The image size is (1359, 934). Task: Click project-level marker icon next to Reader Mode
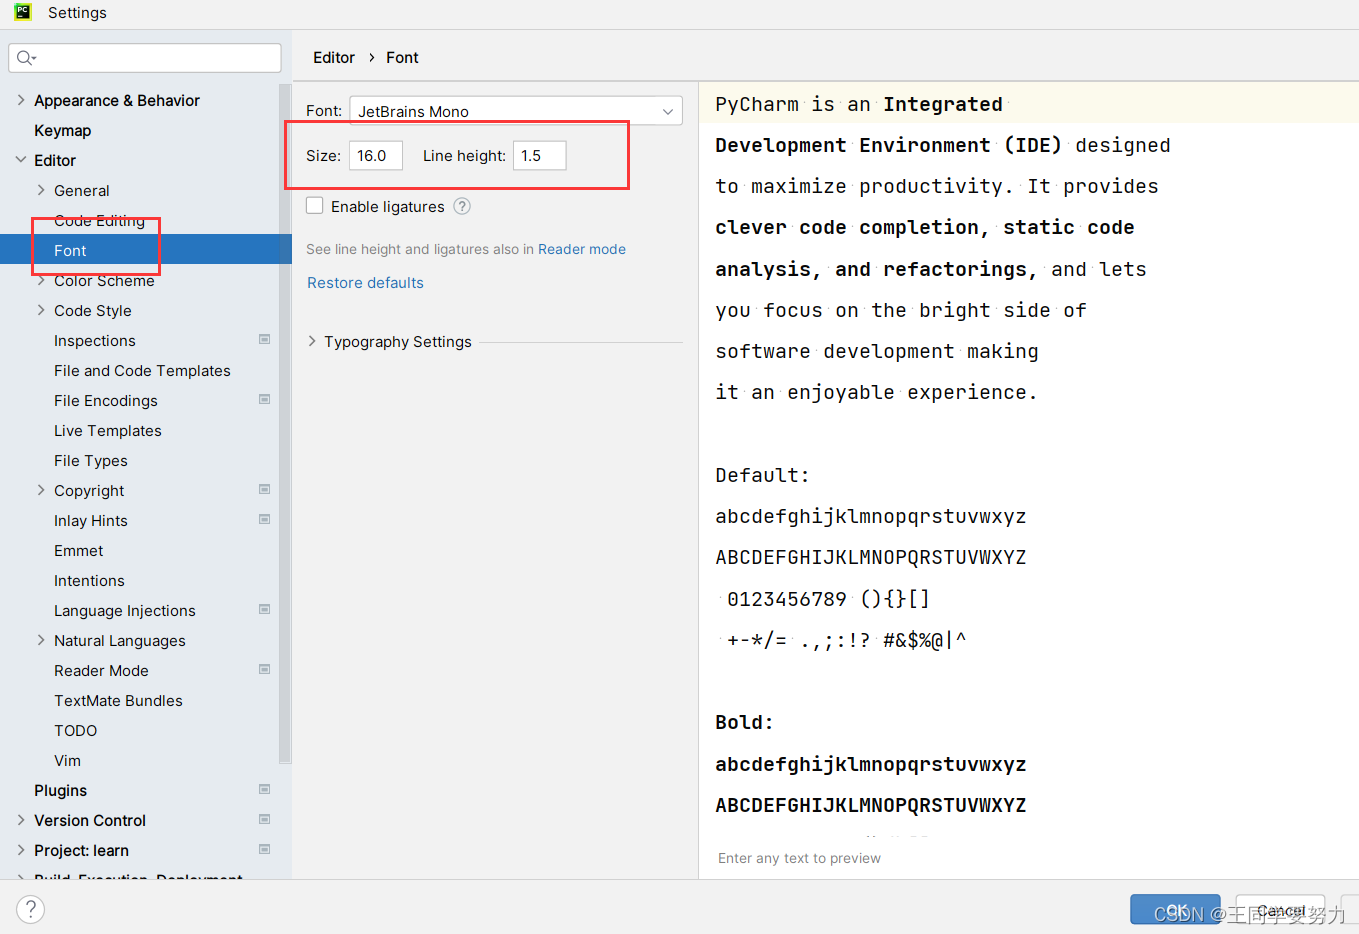tap(264, 669)
